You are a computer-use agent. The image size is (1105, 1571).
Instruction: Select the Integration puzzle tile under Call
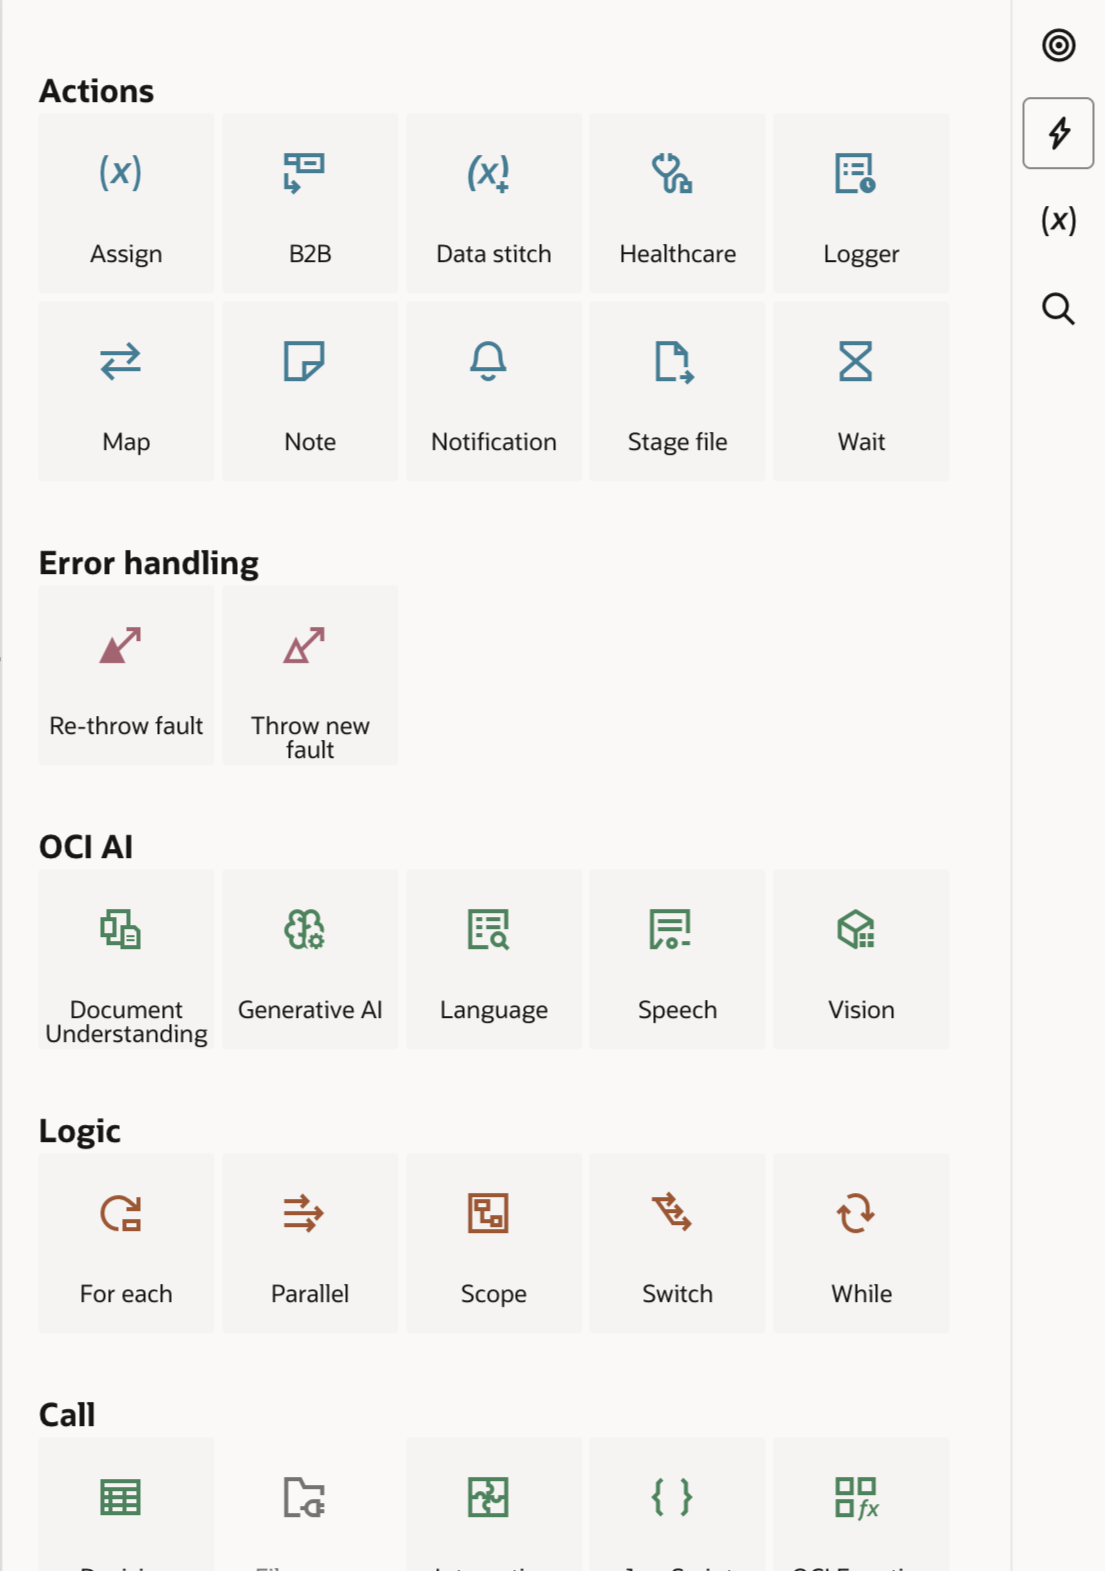click(494, 1504)
